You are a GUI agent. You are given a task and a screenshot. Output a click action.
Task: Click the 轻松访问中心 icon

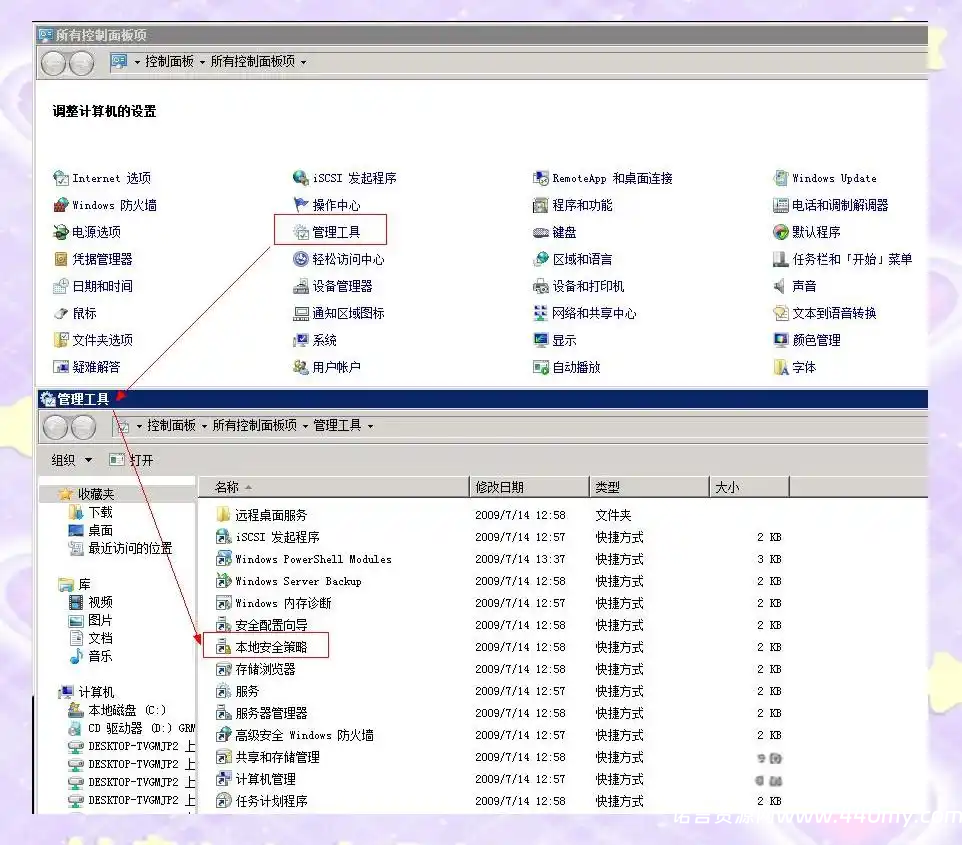[x=301, y=260]
